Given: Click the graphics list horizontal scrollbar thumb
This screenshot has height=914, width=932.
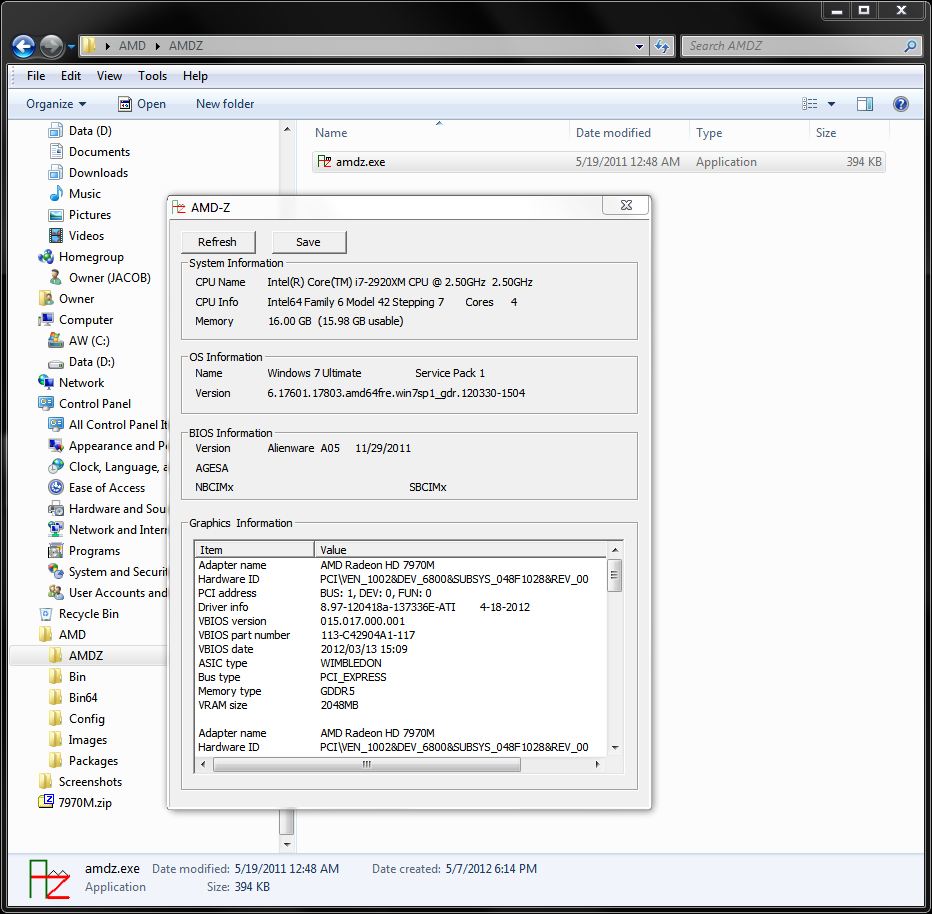Looking at the screenshot, I should tap(367, 764).
